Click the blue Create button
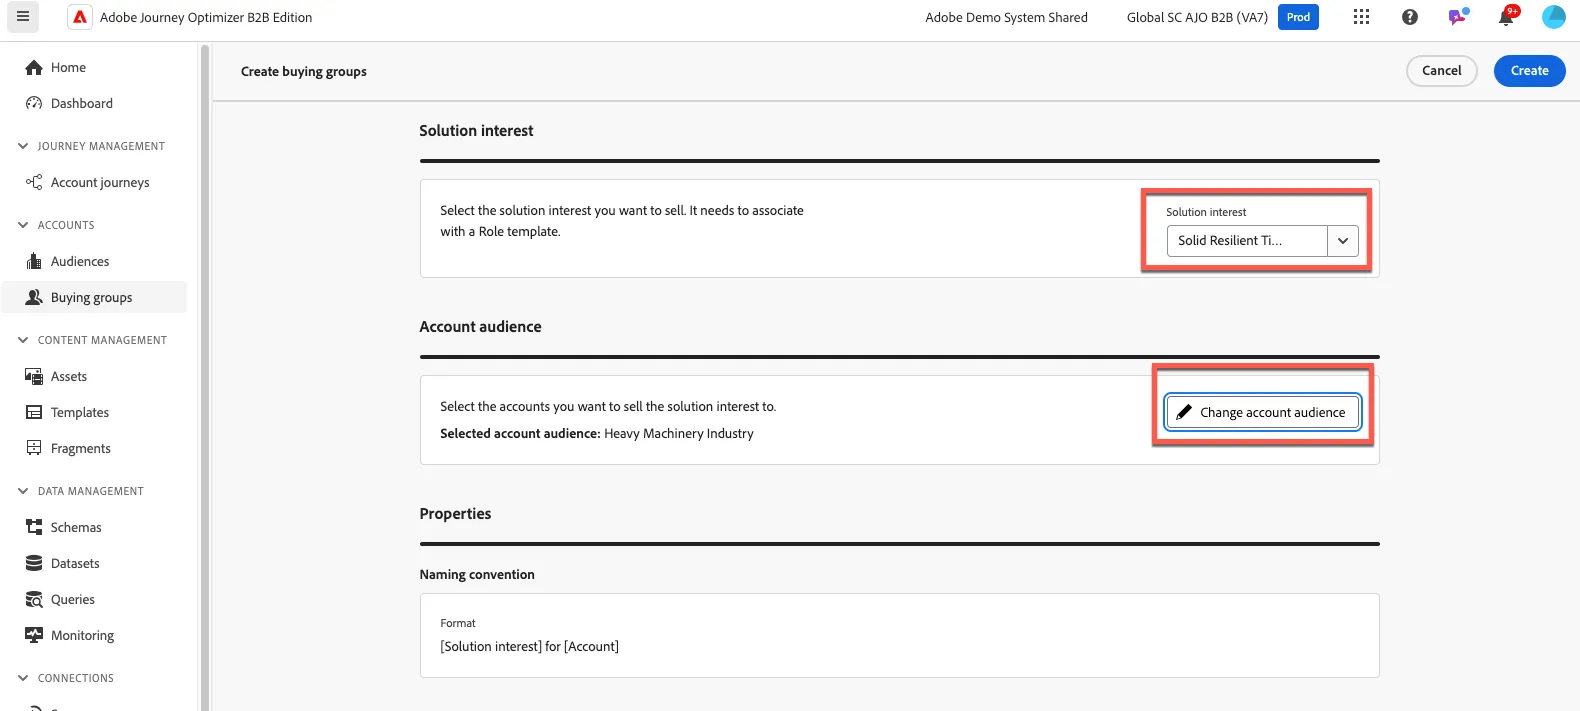Screen dimensions: 1580x711 [1529, 71]
